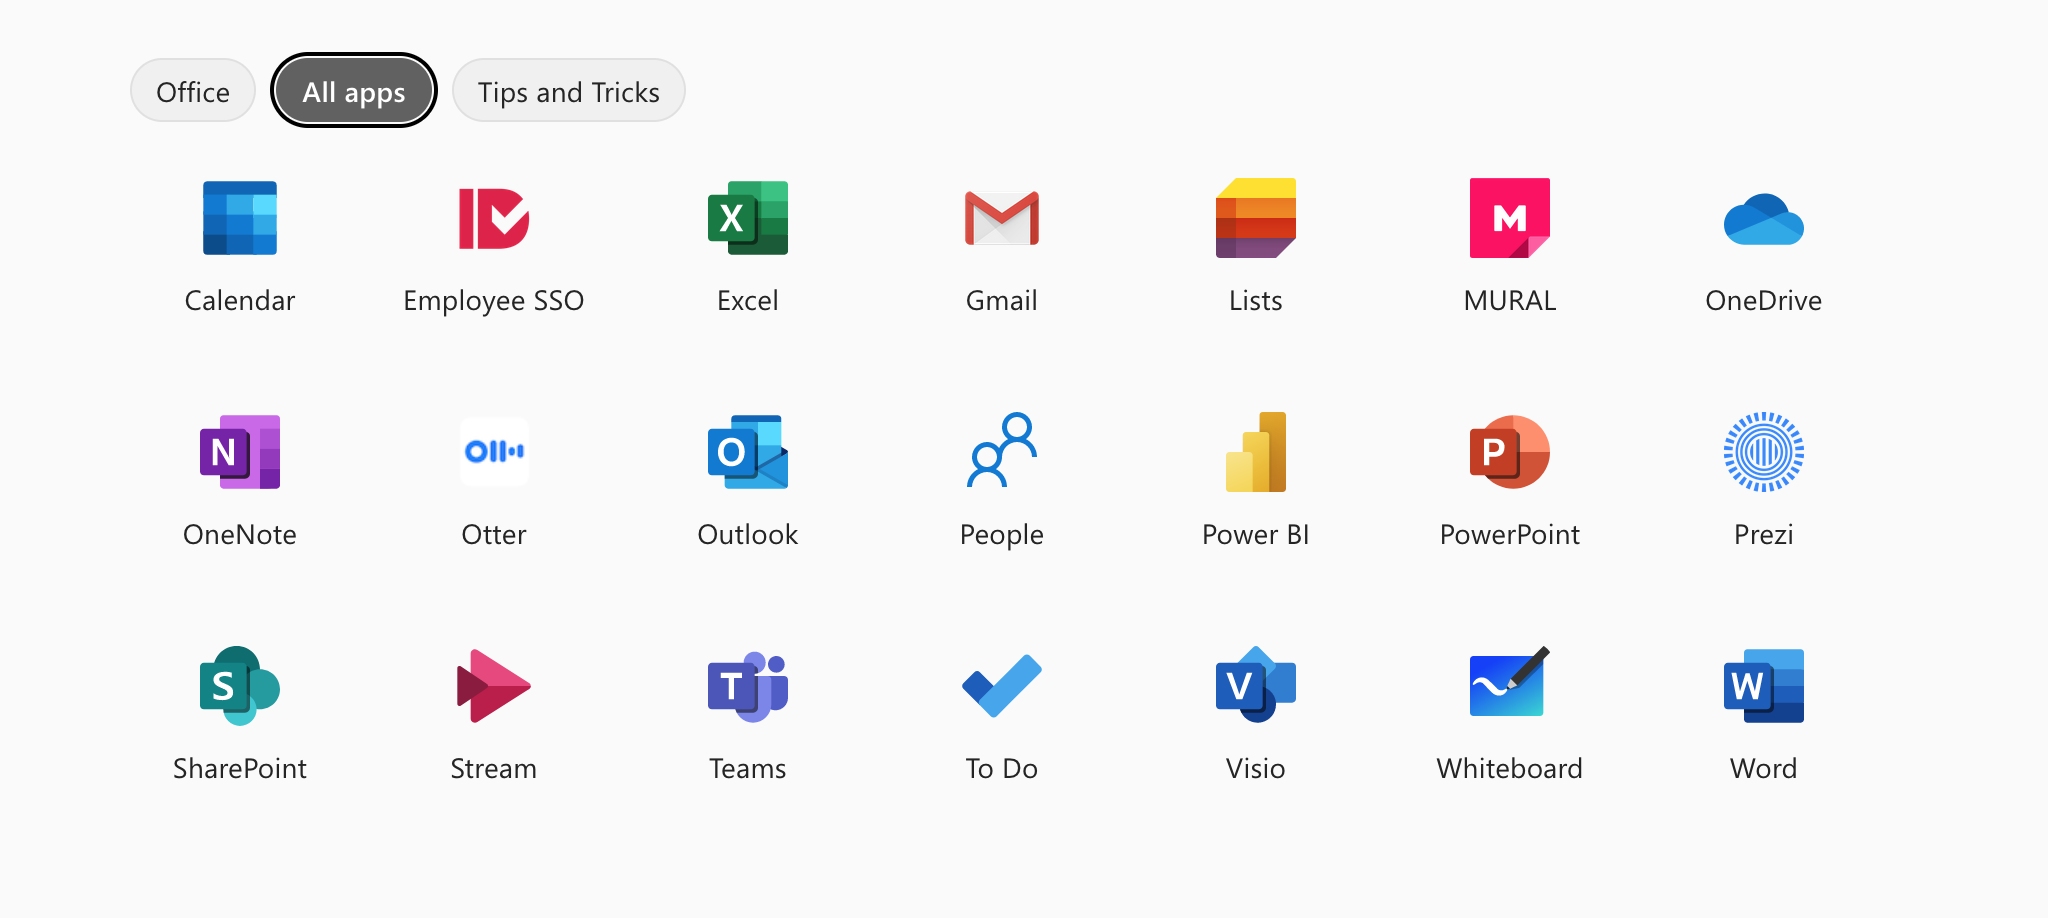
Task: Launch the MURAL app
Action: click(x=1509, y=218)
